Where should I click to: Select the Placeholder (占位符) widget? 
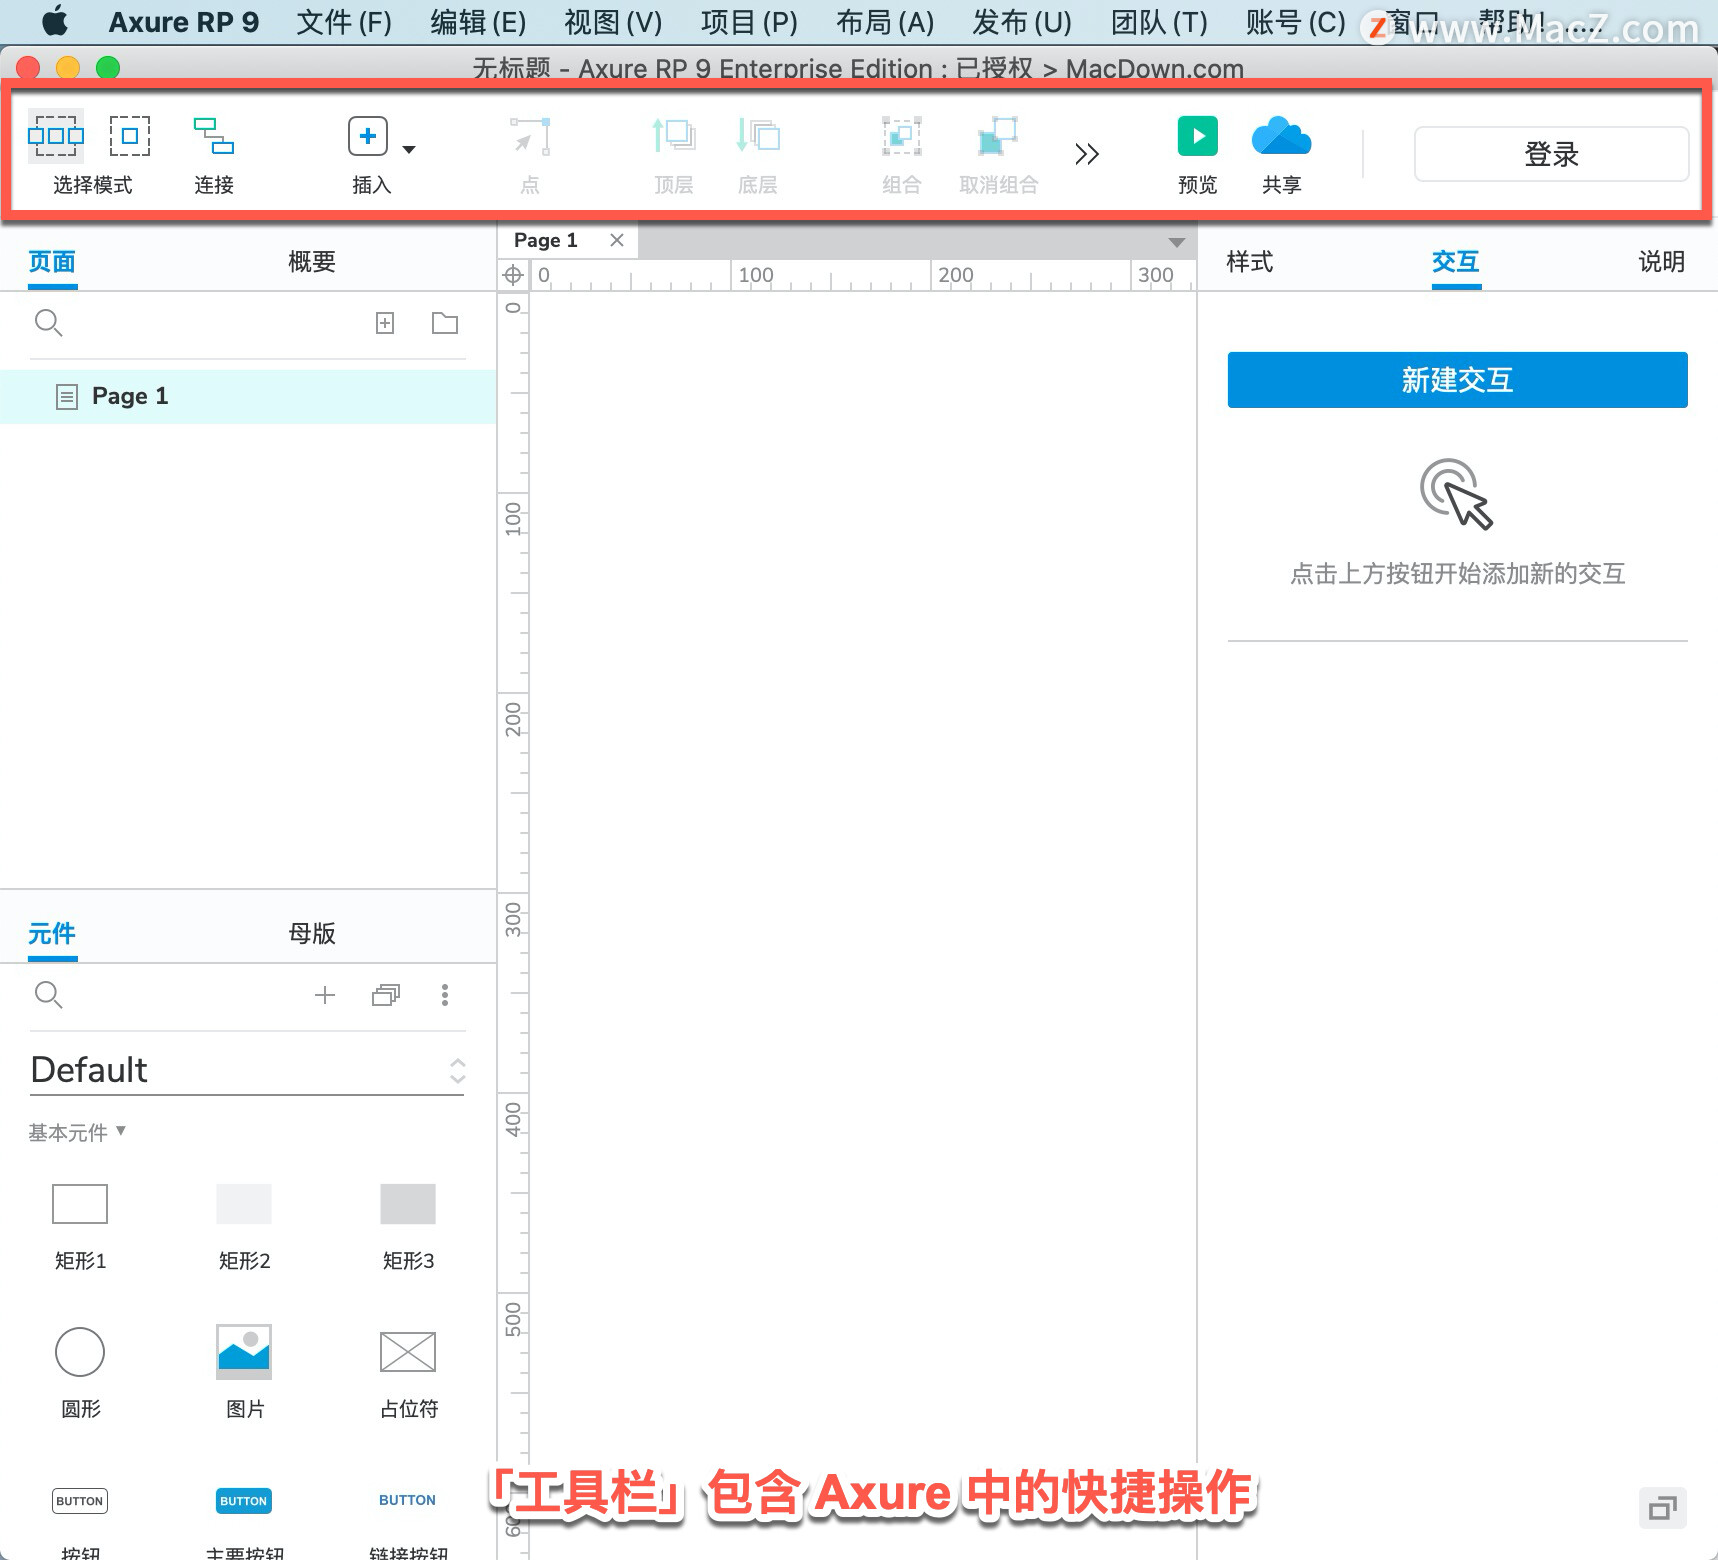tap(408, 1352)
